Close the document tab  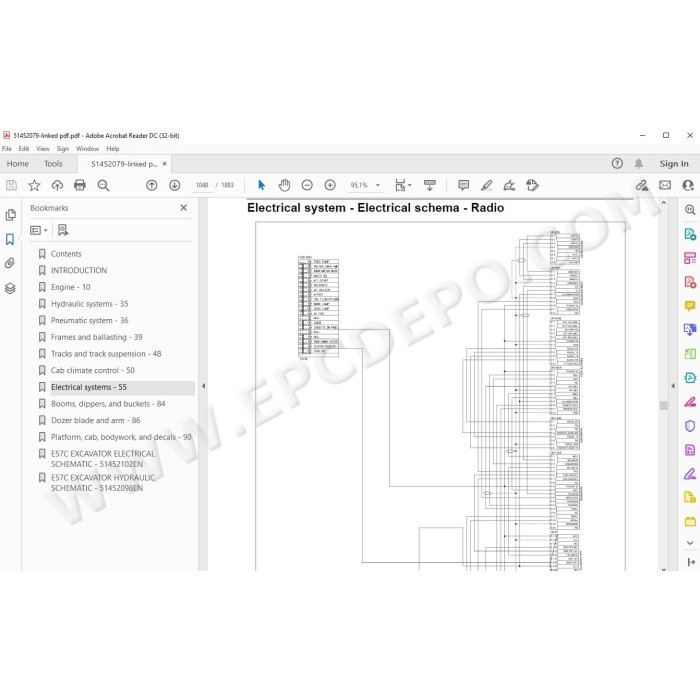[164, 164]
